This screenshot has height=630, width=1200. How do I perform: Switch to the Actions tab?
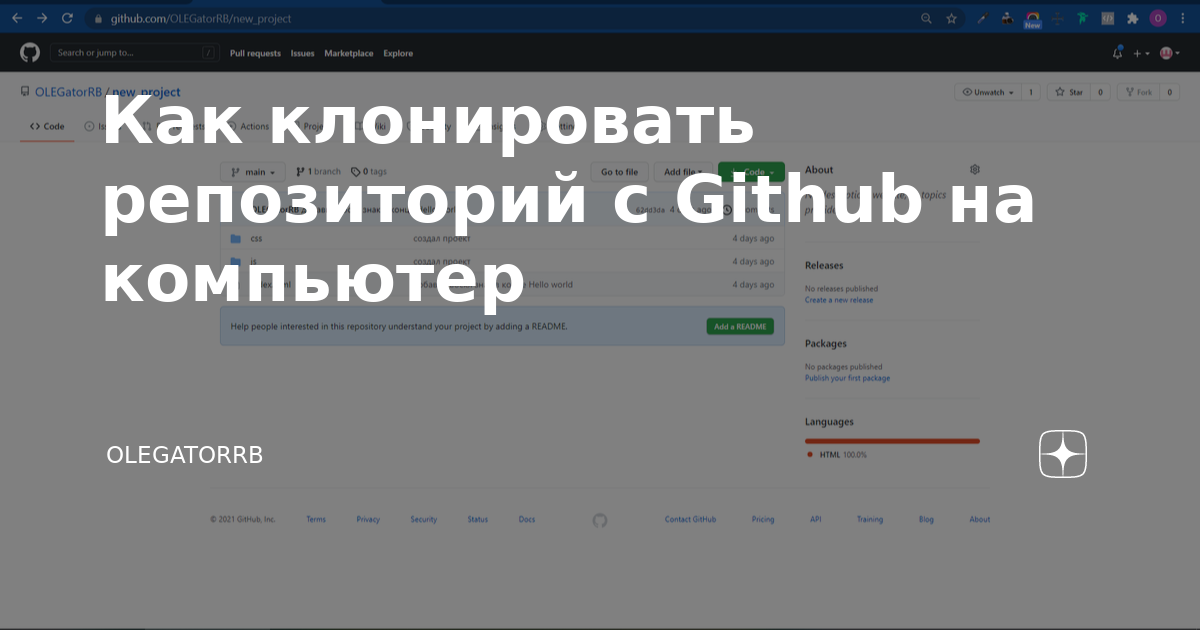pyautogui.click(x=248, y=127)
